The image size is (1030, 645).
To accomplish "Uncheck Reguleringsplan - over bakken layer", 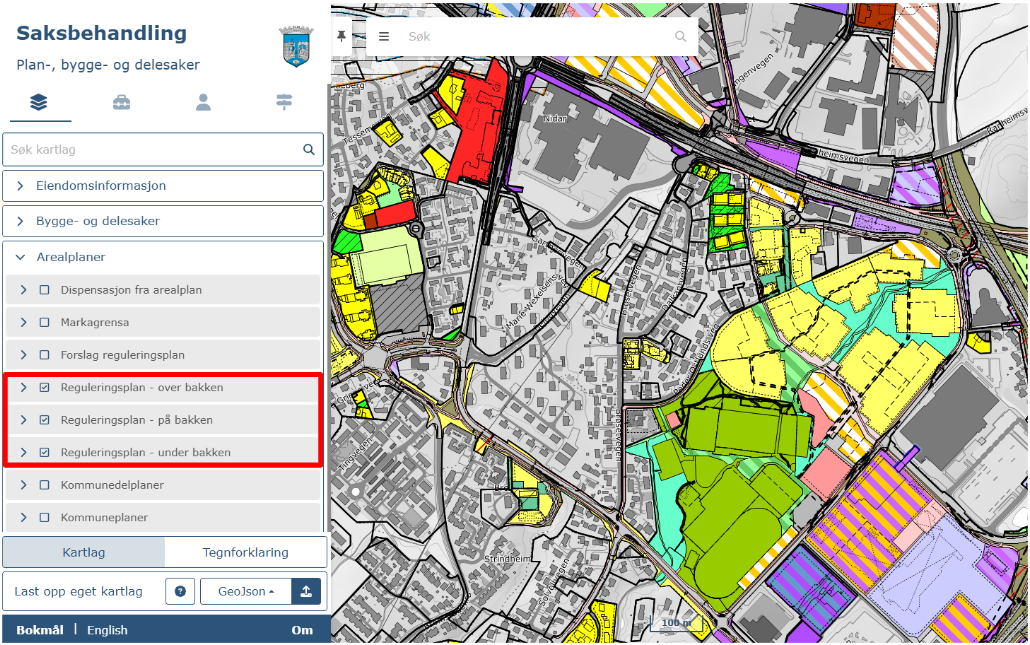I will (44, 388).
